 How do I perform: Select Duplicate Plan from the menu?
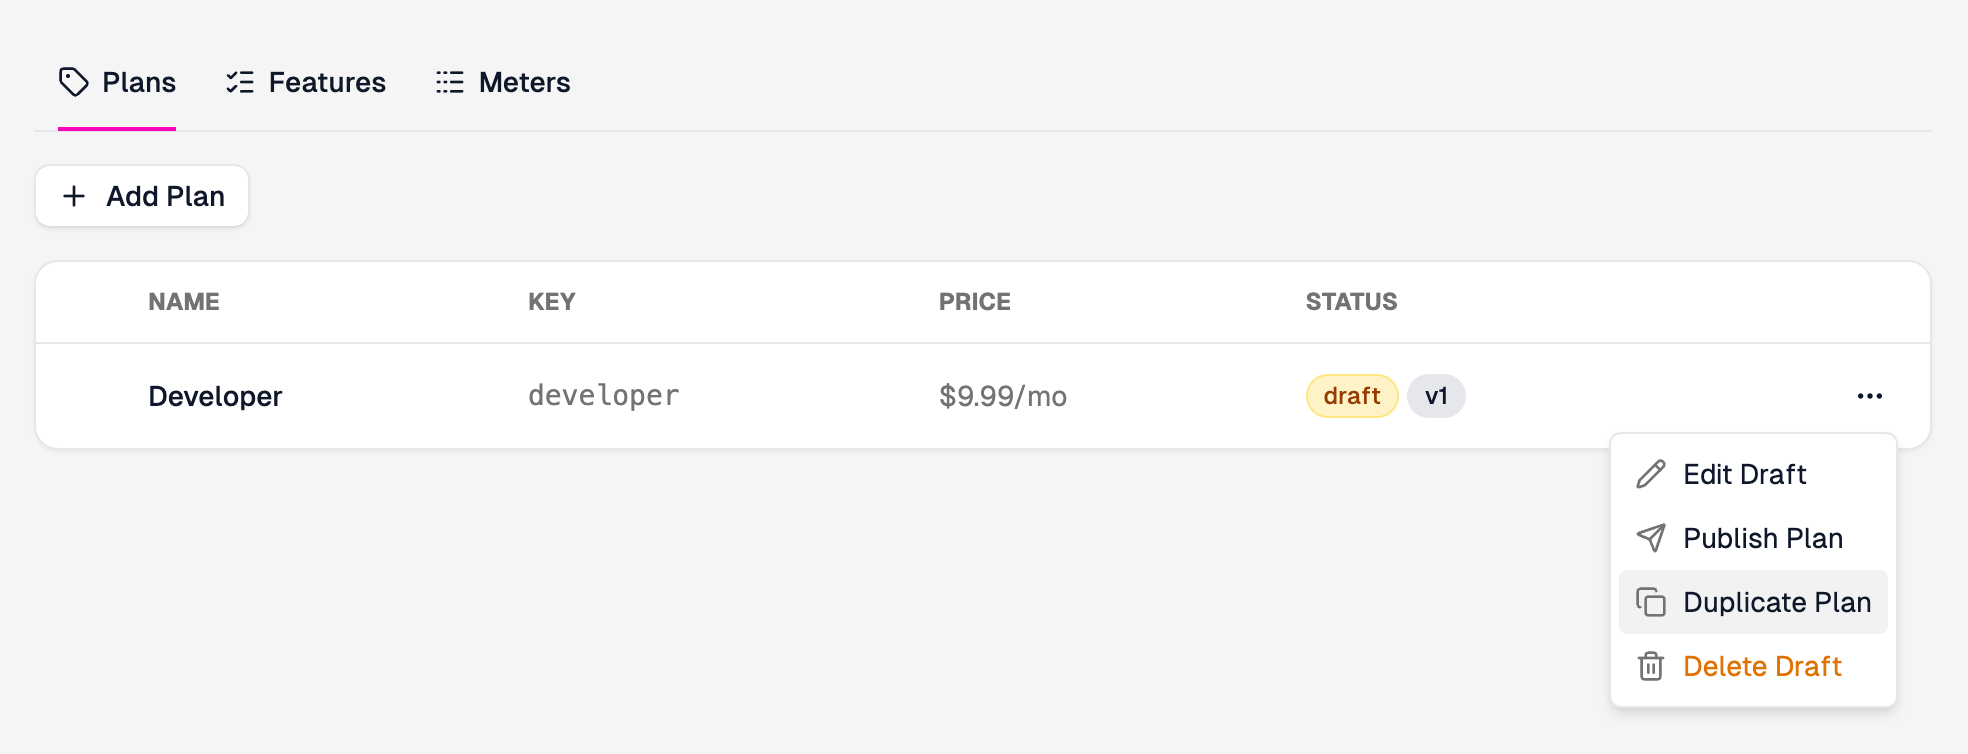click(x=1777, y=602)
